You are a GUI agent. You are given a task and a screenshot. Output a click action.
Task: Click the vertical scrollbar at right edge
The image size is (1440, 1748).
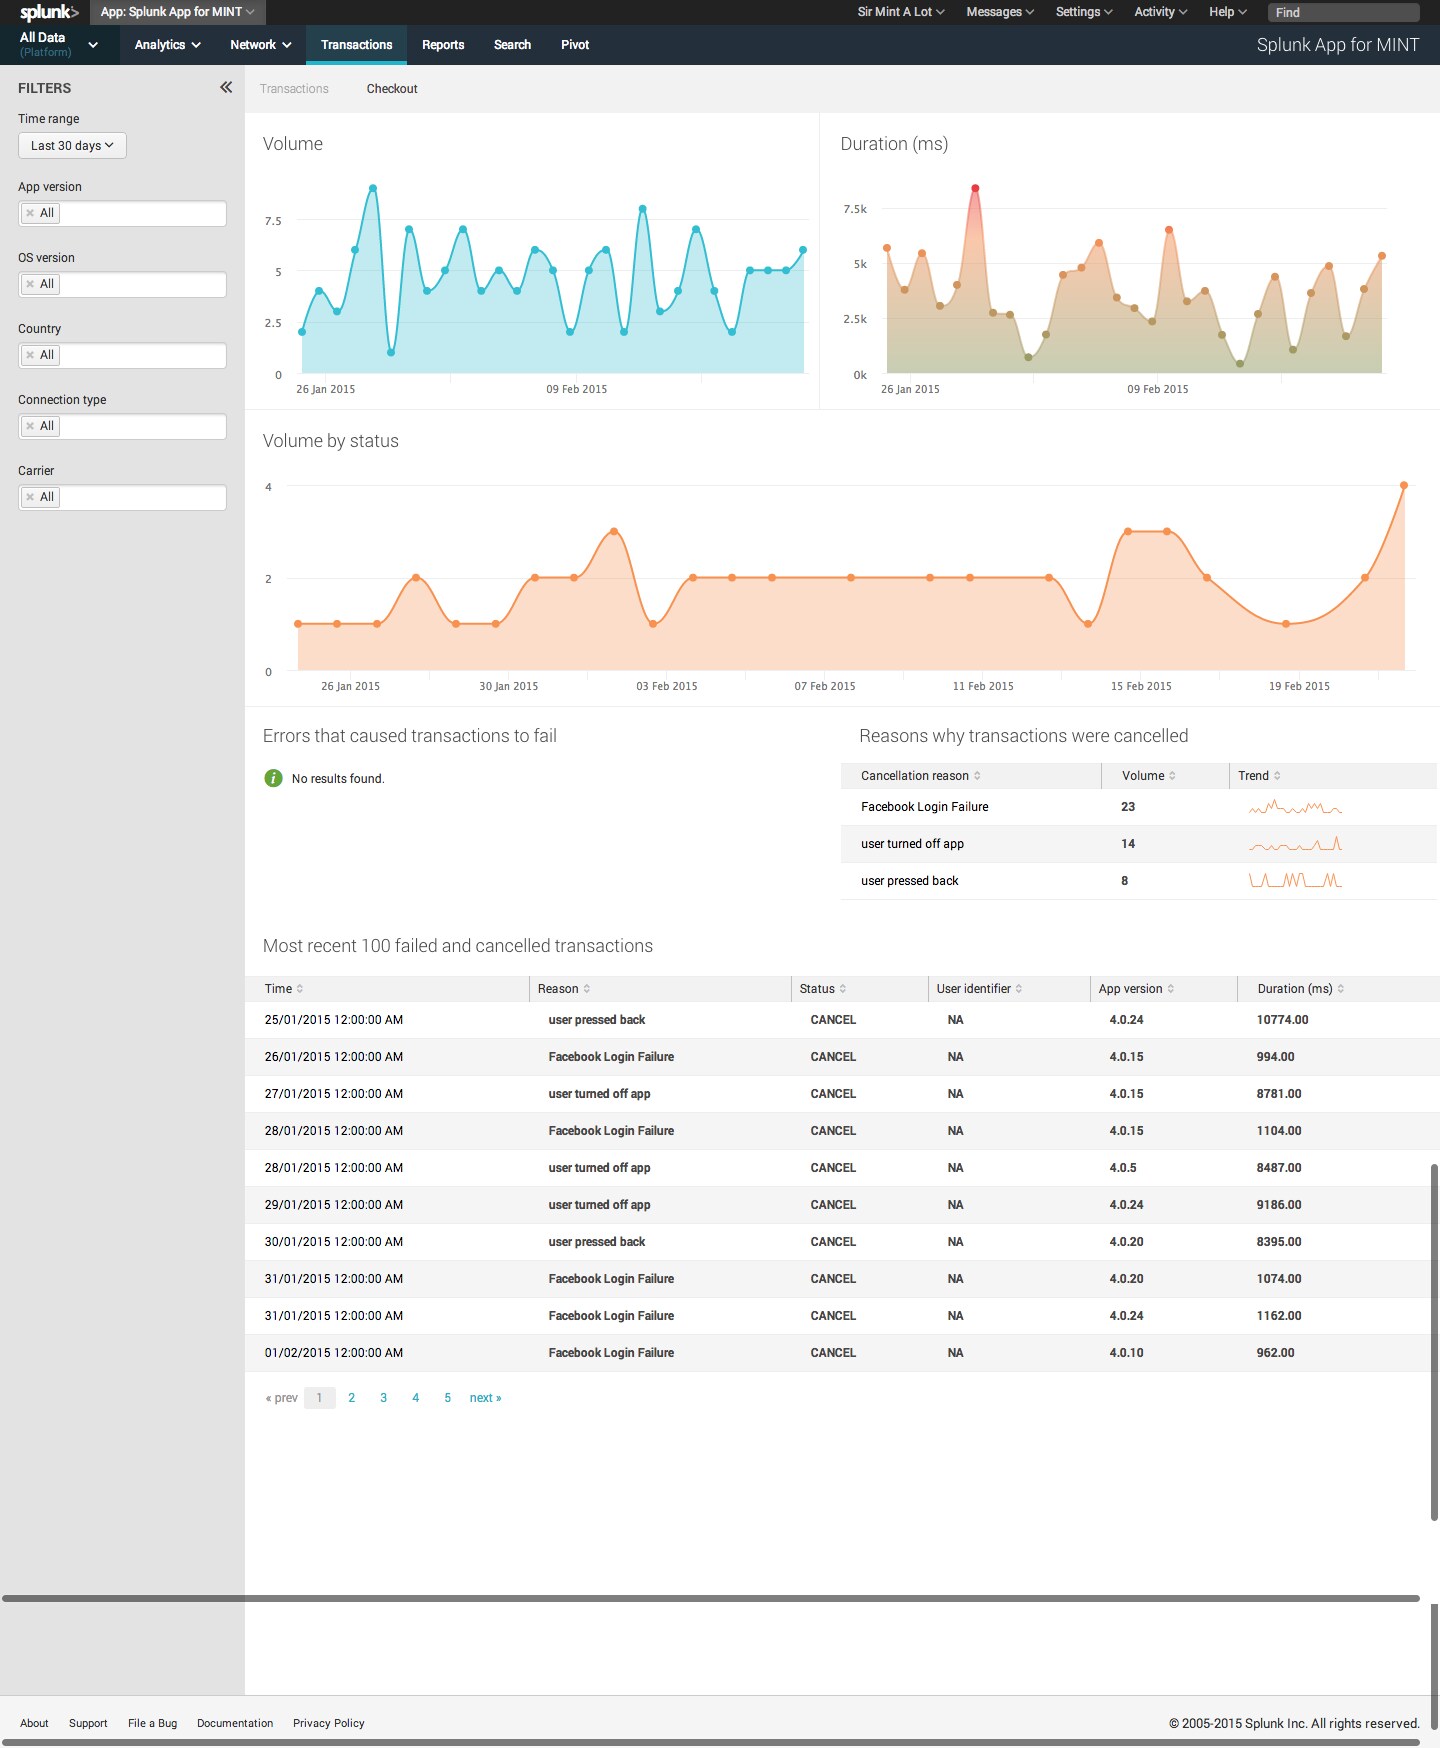coord(1434,1342)
